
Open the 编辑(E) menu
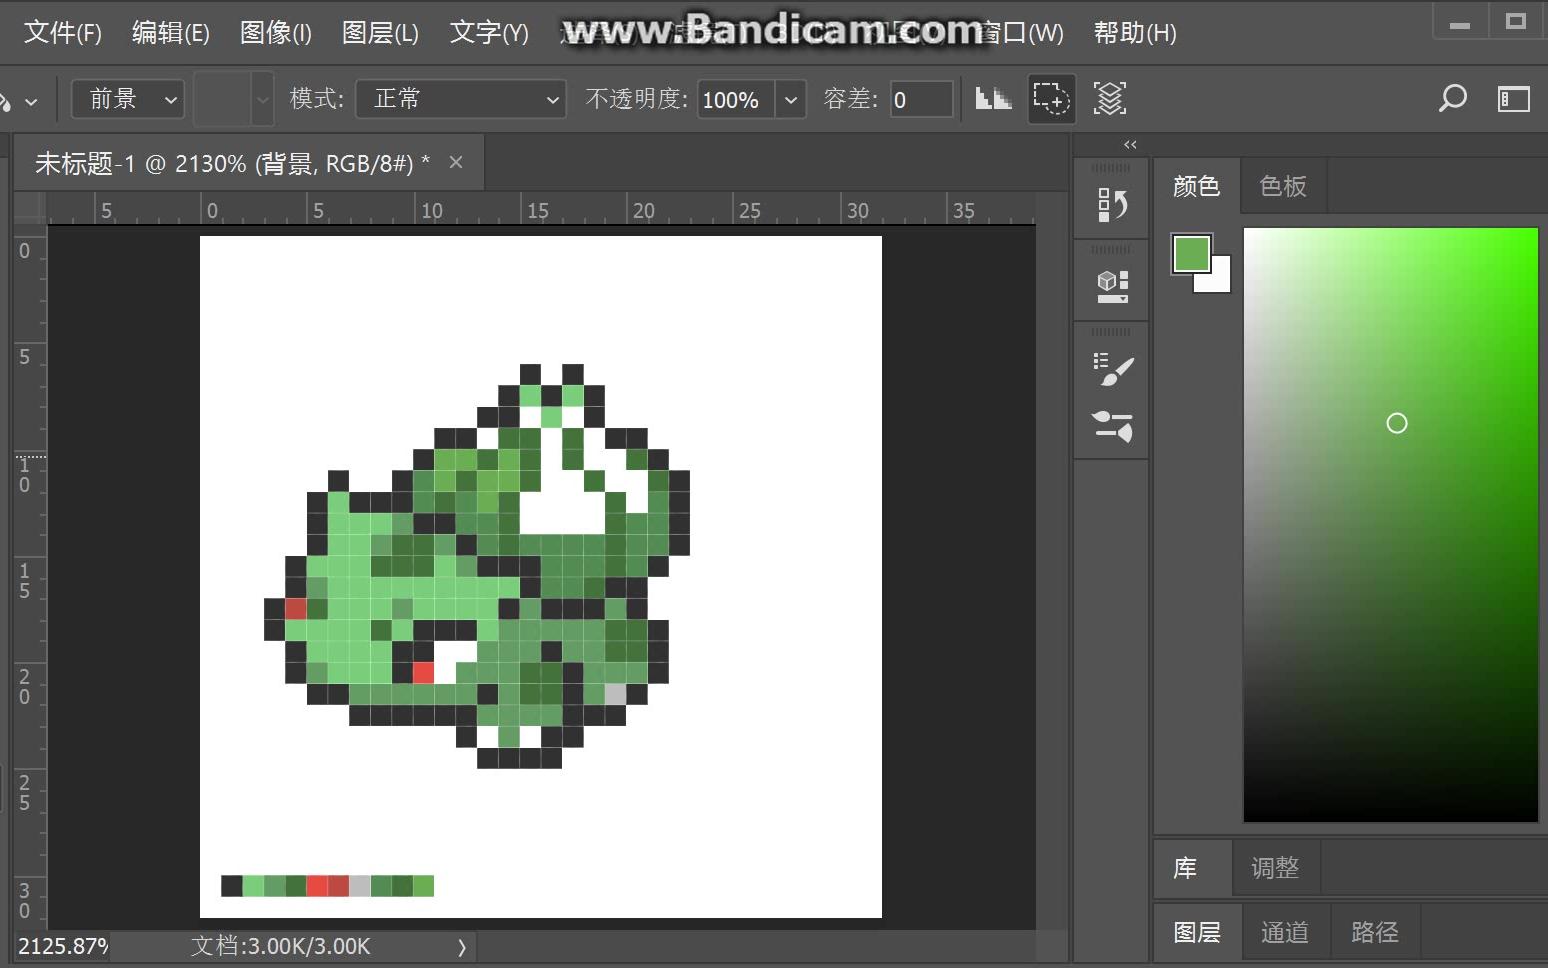click(171, 33)
